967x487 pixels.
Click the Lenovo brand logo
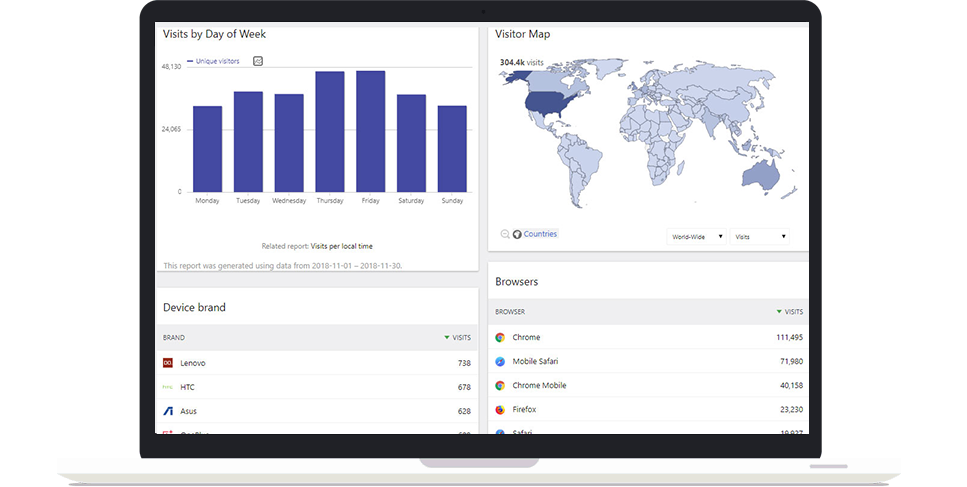point(168,363)
